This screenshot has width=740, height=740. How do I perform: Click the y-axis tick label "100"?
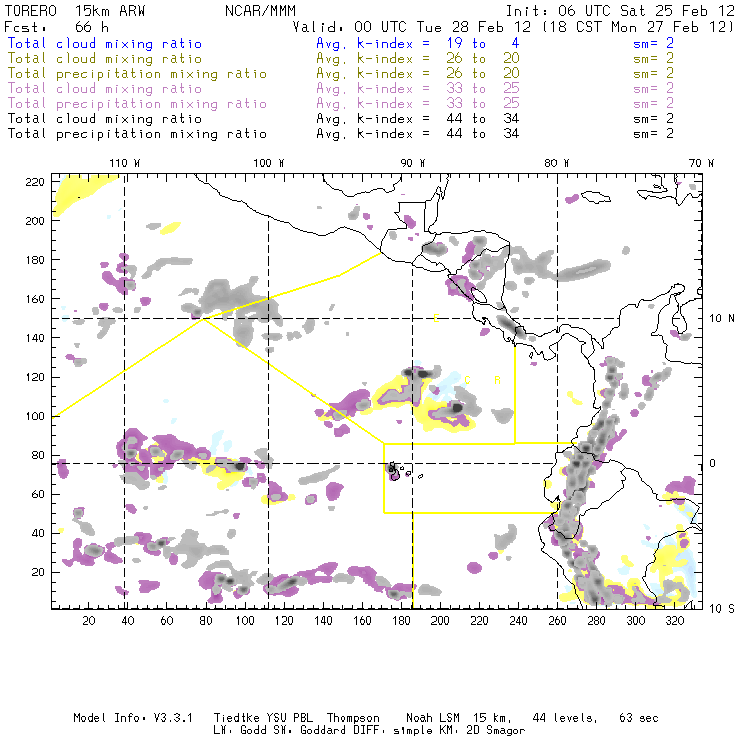tap(35, 416)
